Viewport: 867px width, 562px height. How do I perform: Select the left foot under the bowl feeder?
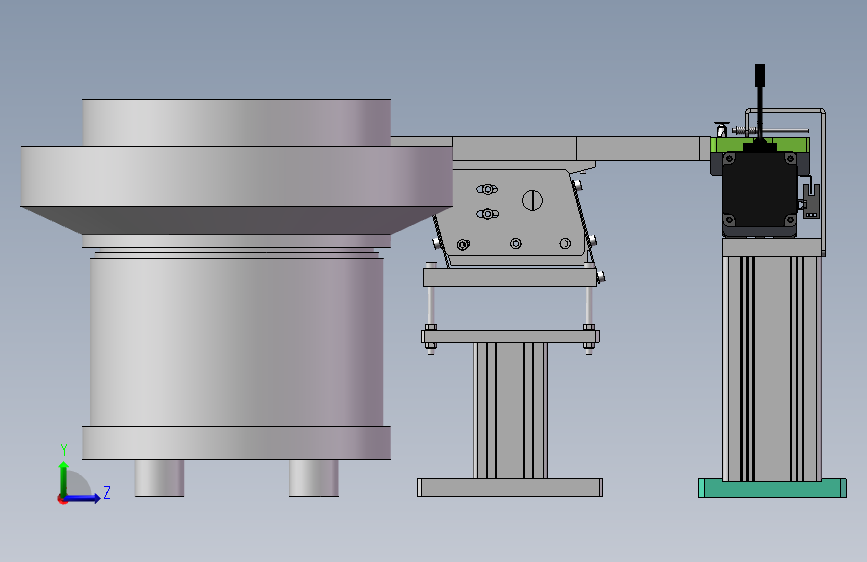point(159,478)
